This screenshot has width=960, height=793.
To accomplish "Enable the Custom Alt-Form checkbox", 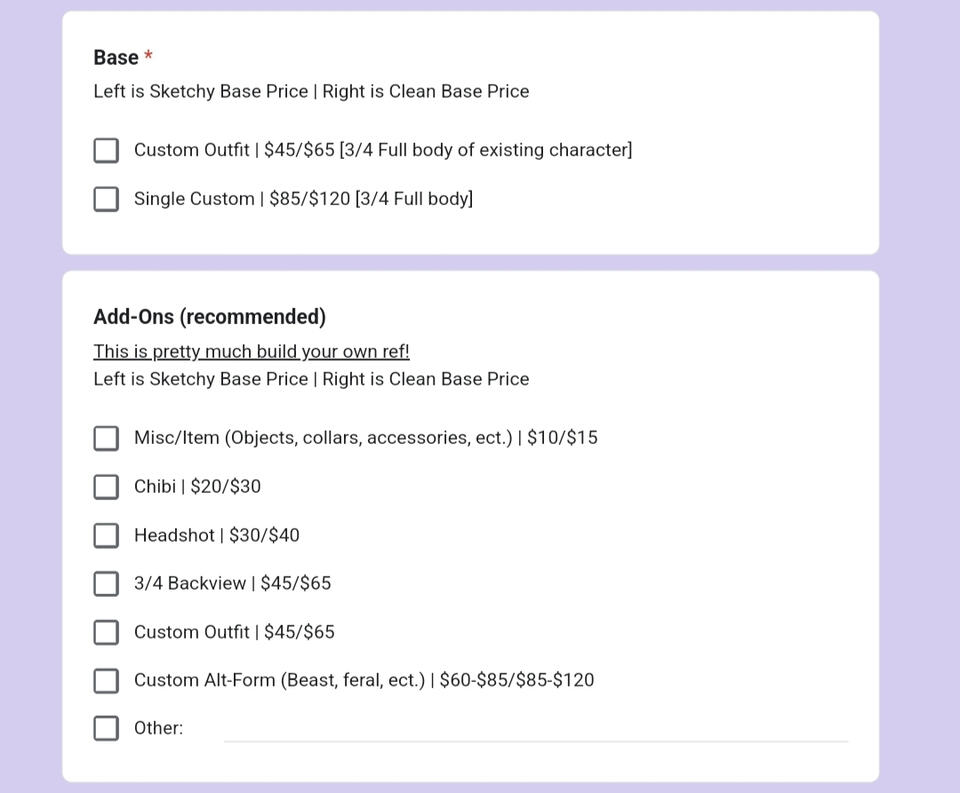I will coord(106,680).
